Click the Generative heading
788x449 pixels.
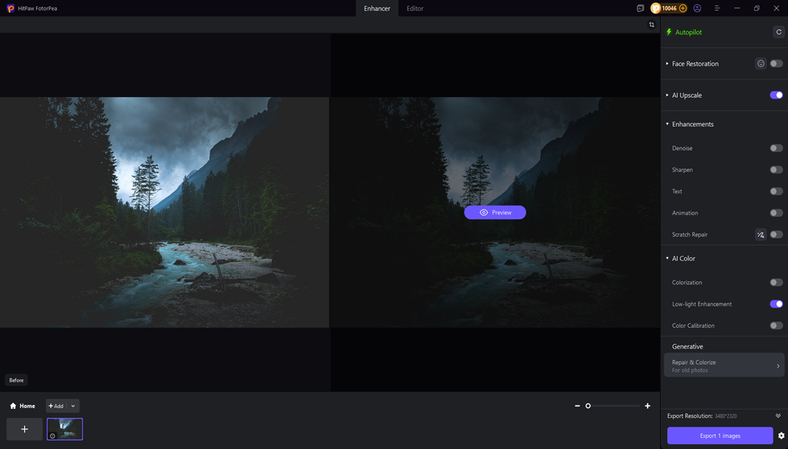pos(687,346)
